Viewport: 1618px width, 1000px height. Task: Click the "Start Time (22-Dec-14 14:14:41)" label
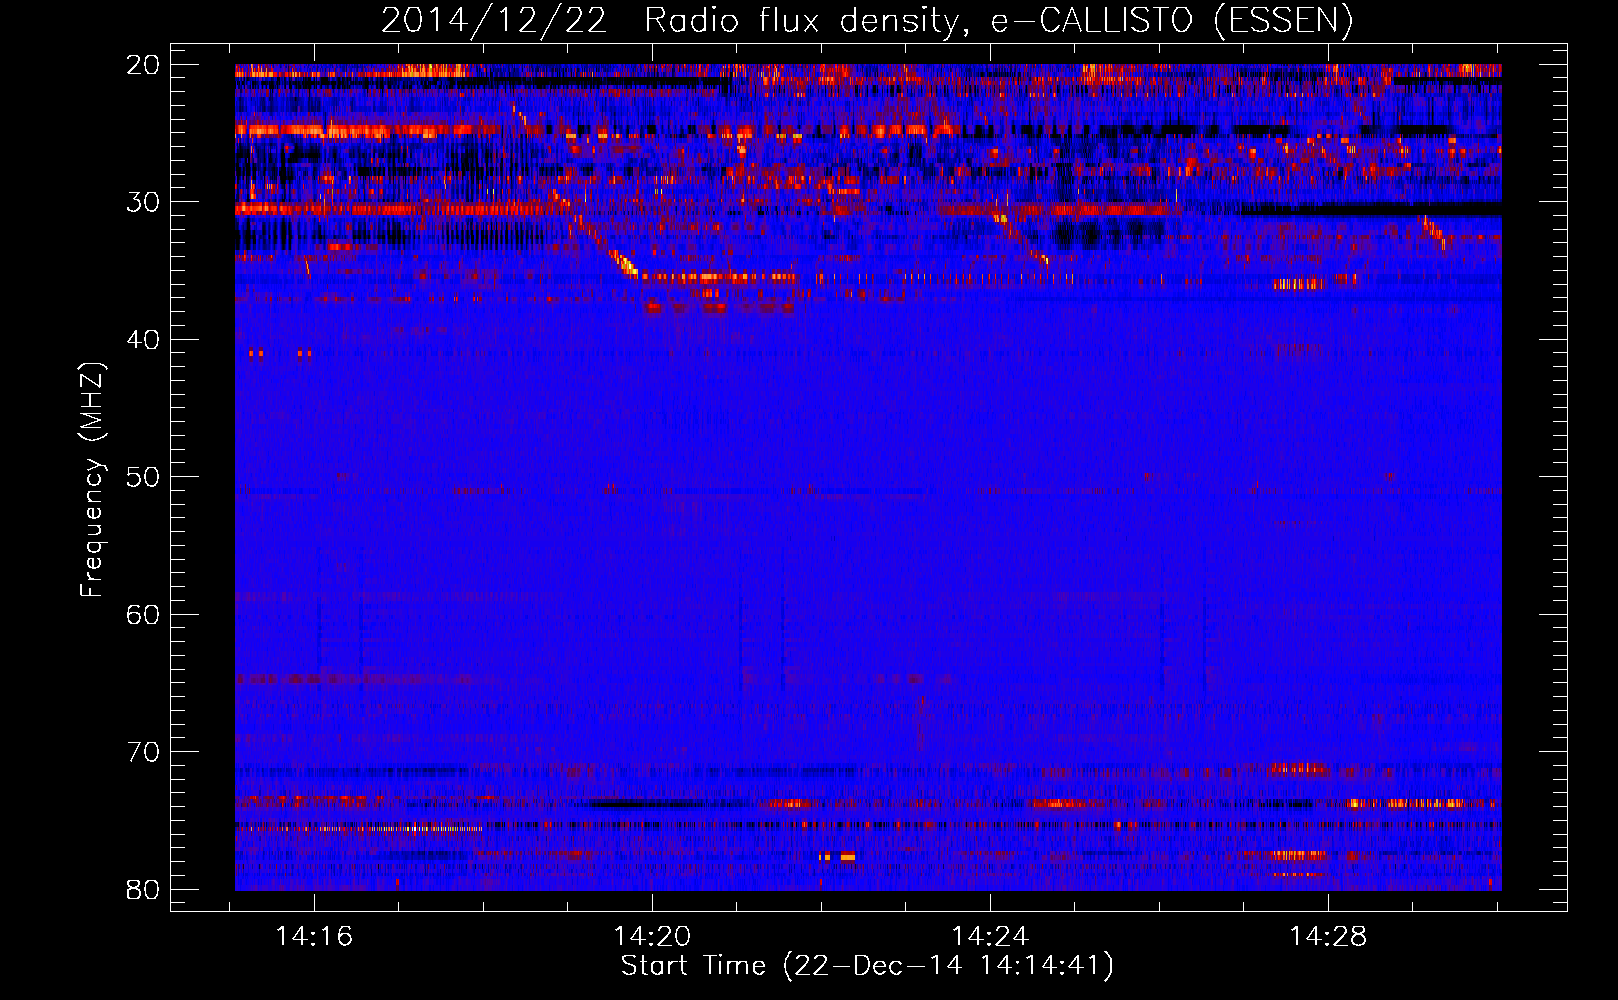click(x=867, y=966)
